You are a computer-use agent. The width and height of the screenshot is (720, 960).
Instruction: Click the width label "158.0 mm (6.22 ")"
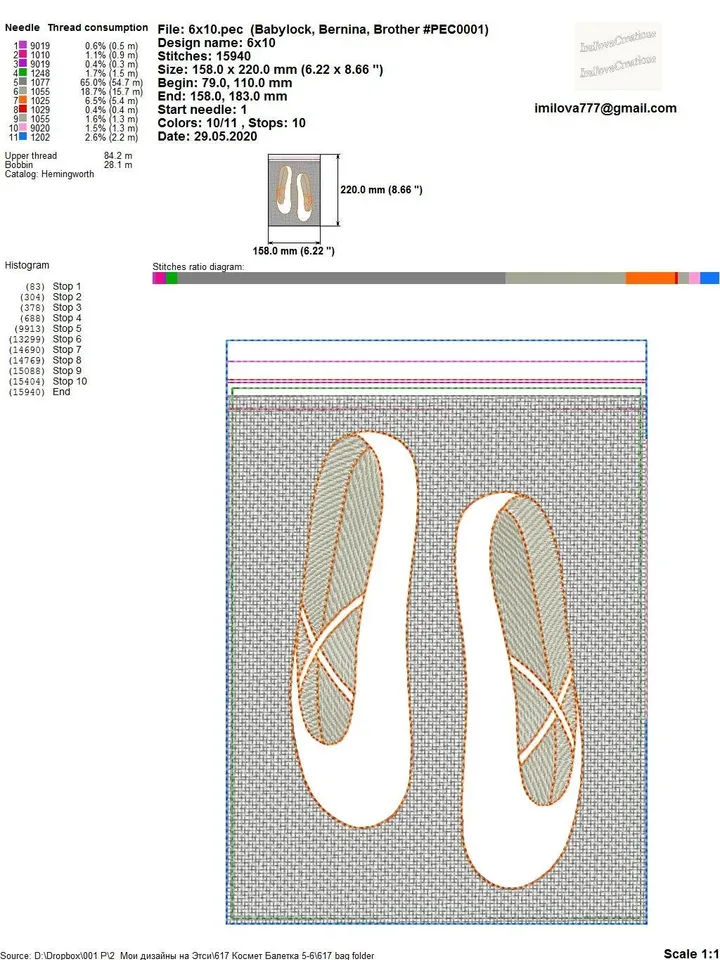(294, 251)
